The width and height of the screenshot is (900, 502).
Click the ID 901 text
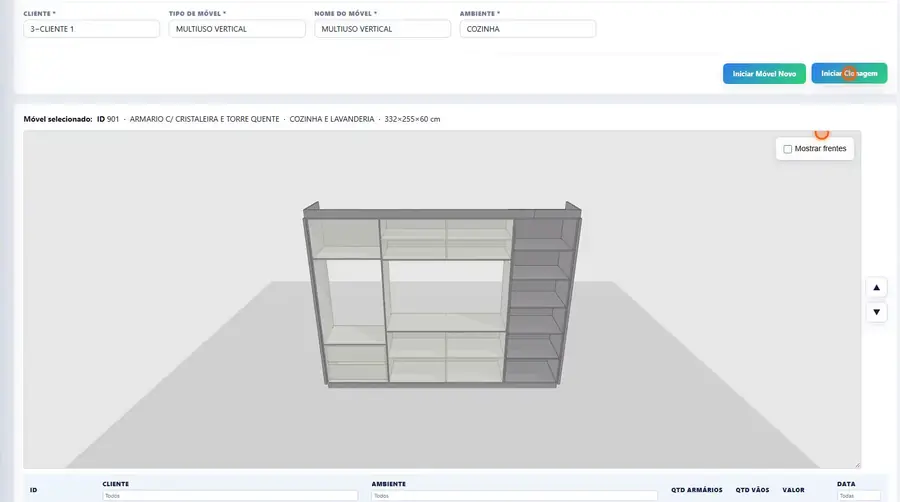click(108, 119)
